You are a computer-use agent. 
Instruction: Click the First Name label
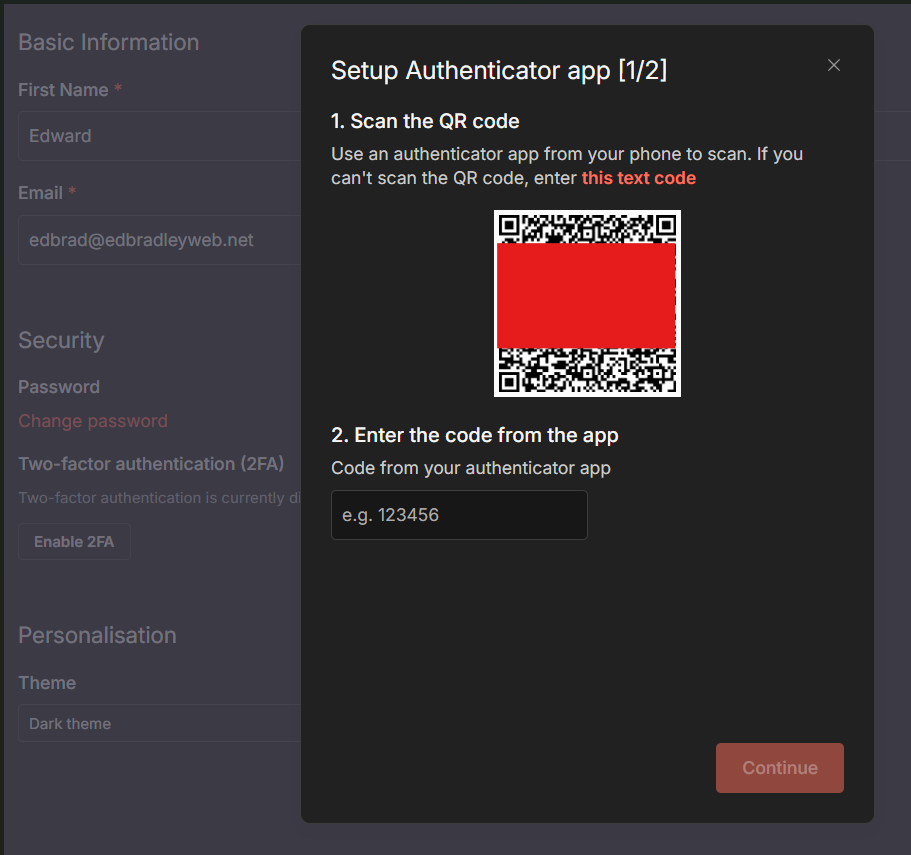[63, 90]
